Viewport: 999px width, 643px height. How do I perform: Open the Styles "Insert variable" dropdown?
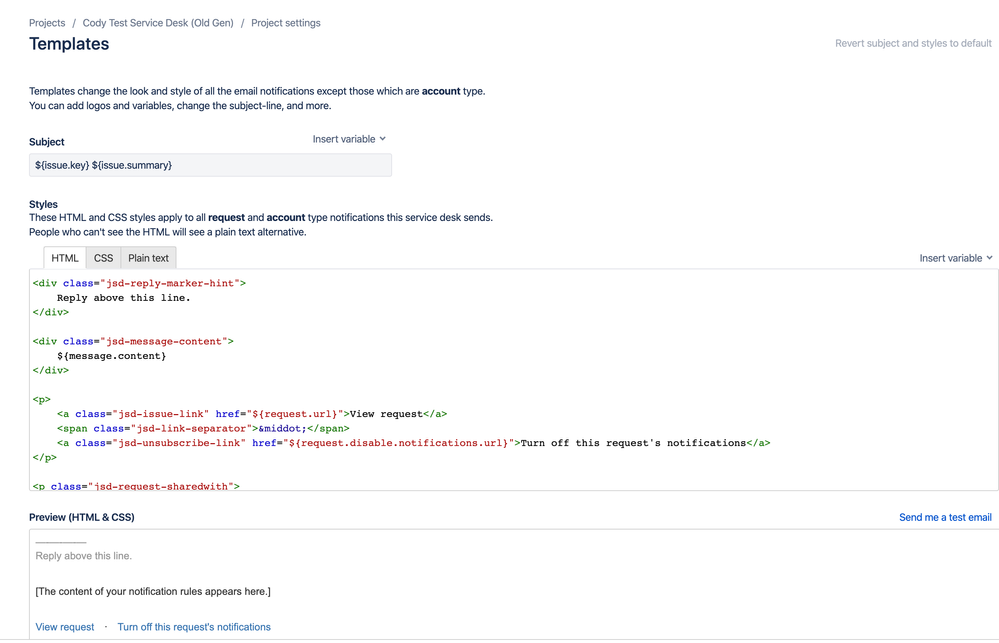pos(954,257)
